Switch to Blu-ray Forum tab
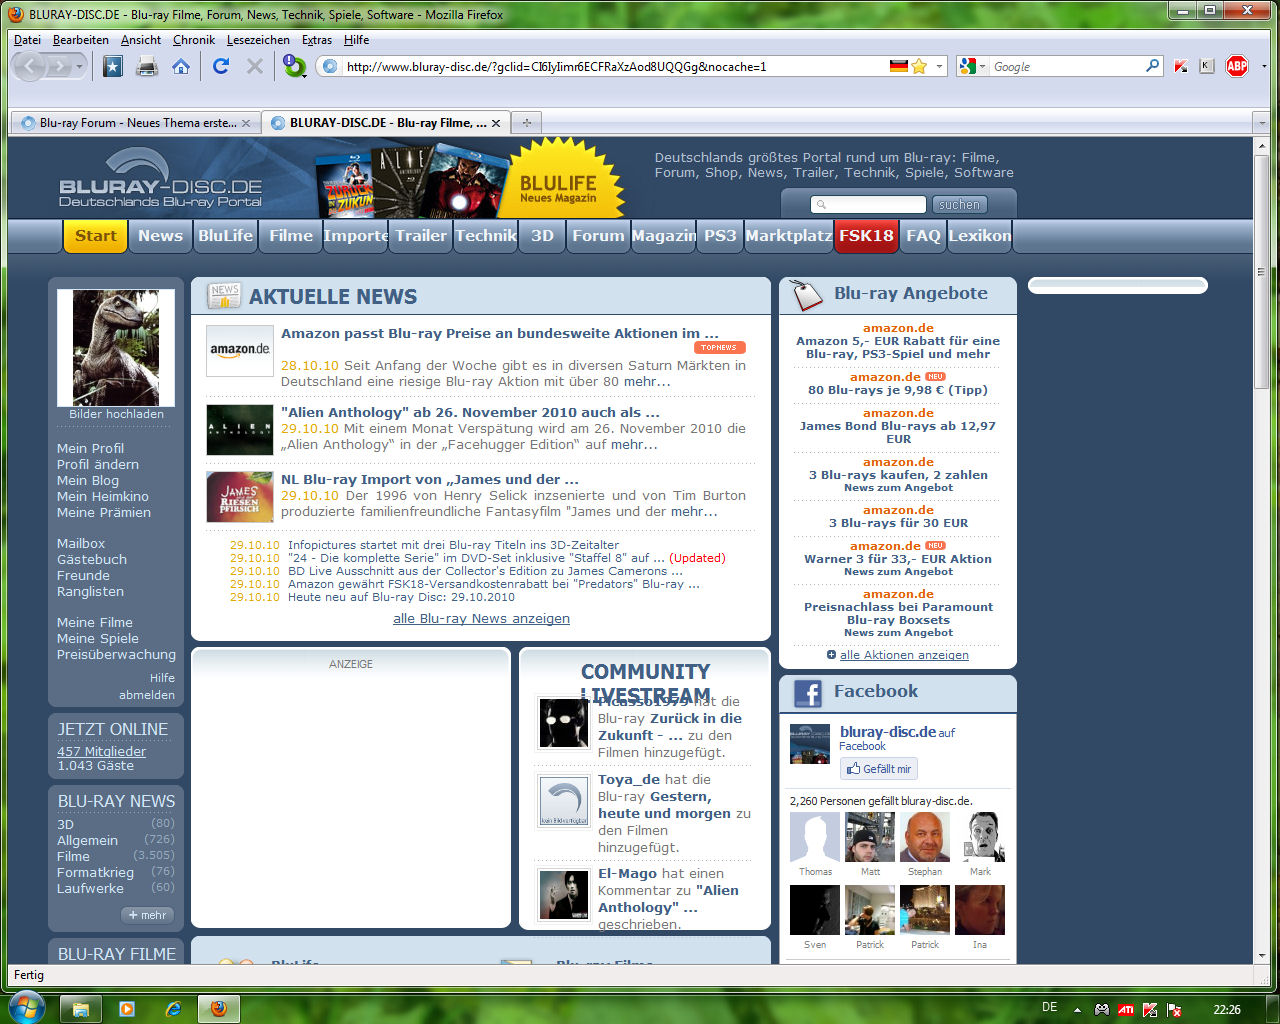This screenshot has height=1024, width=1280. (137, 122)
